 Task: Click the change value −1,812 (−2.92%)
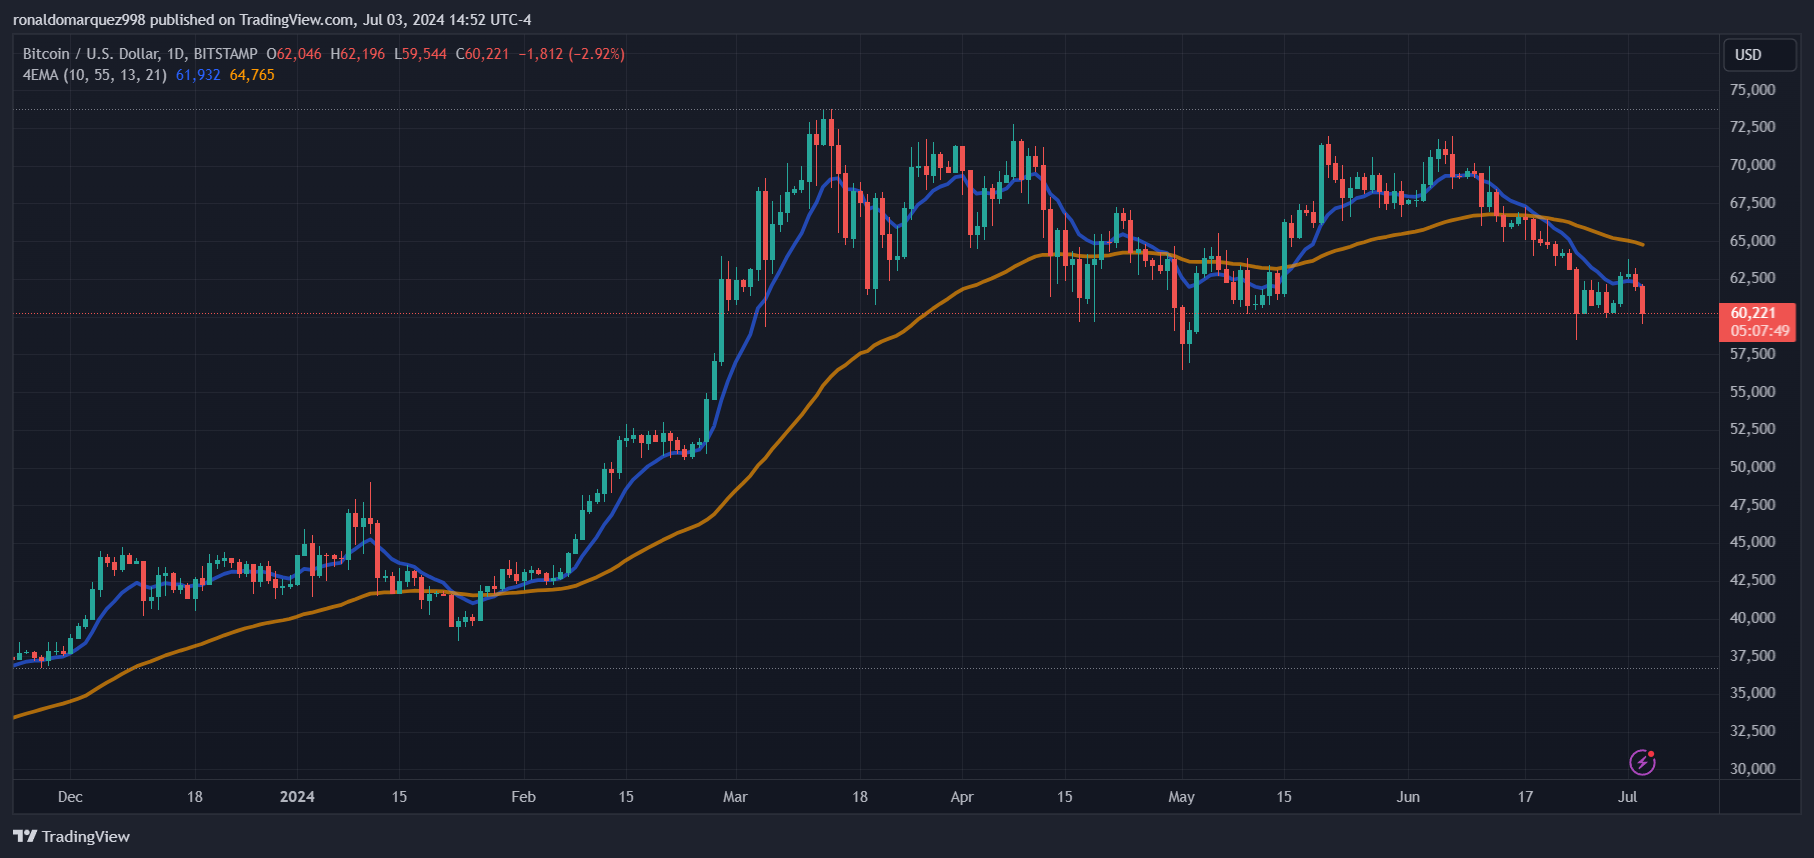[572, 54]
